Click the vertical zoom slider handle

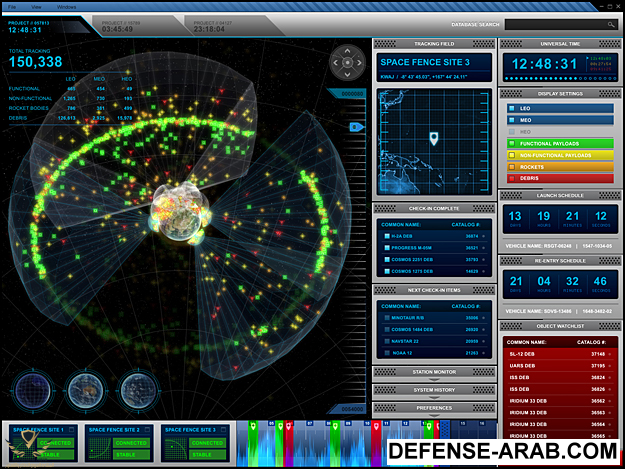354,127
